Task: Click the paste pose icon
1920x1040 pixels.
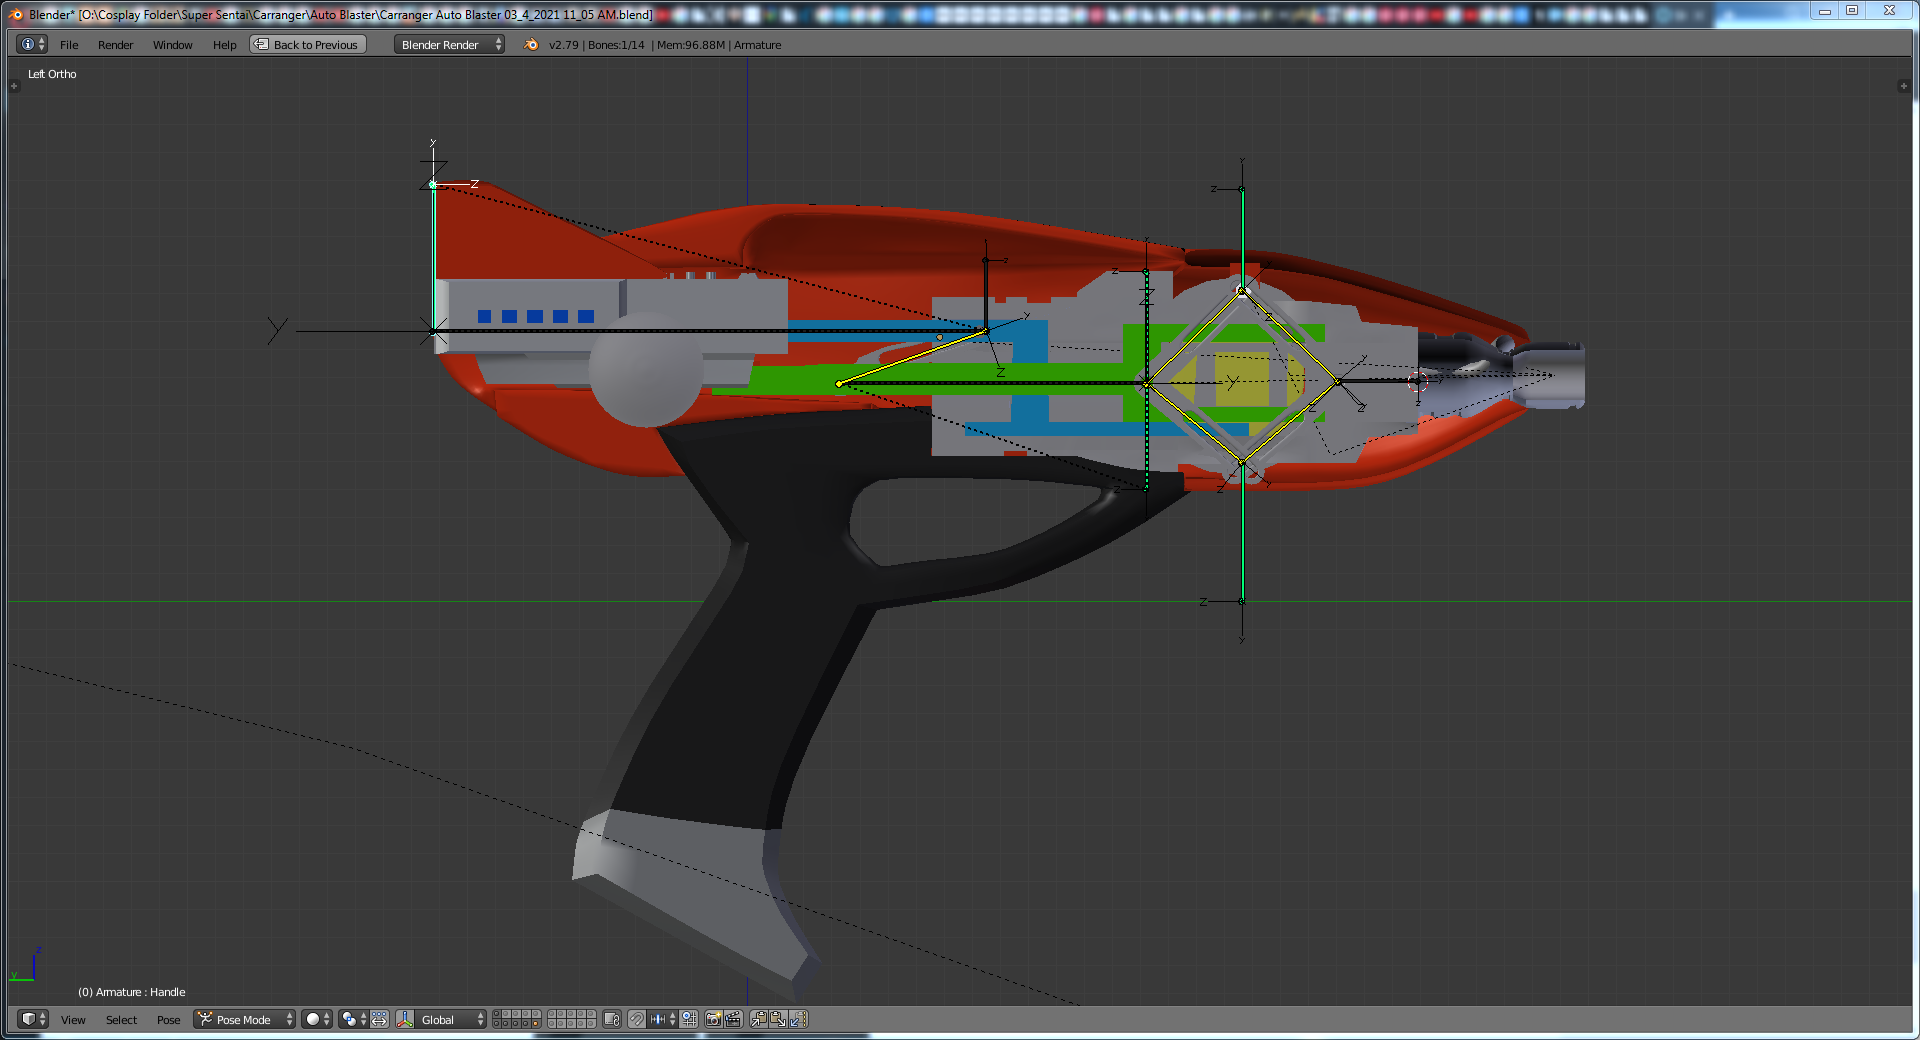Action: 778,1019
